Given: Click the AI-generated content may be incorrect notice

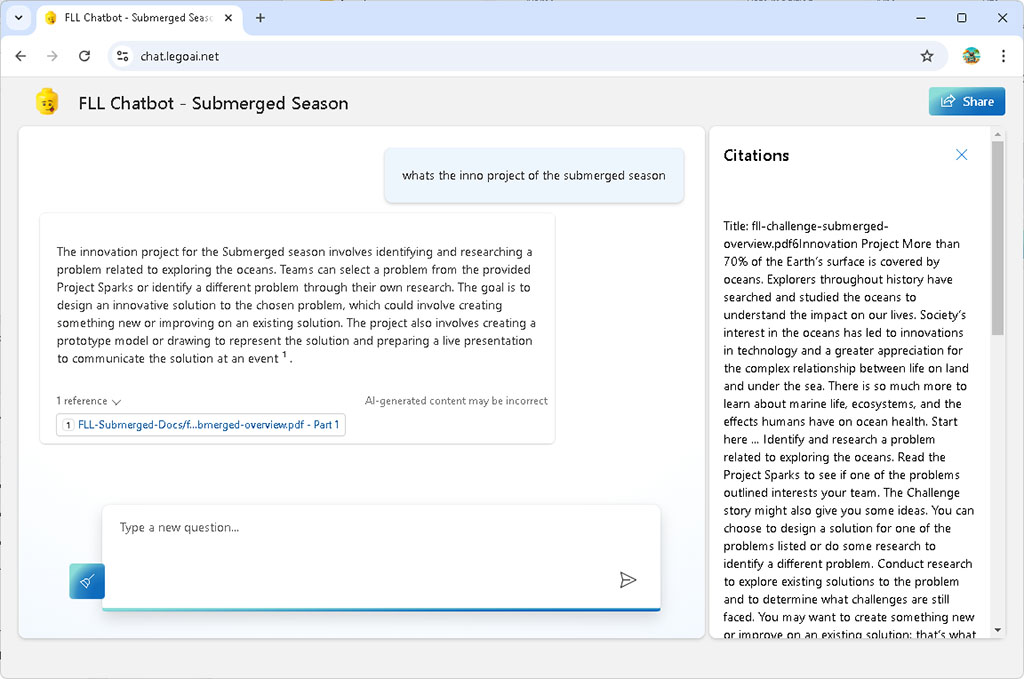Looking at the screenshot, I should click(x=456, y=401).
